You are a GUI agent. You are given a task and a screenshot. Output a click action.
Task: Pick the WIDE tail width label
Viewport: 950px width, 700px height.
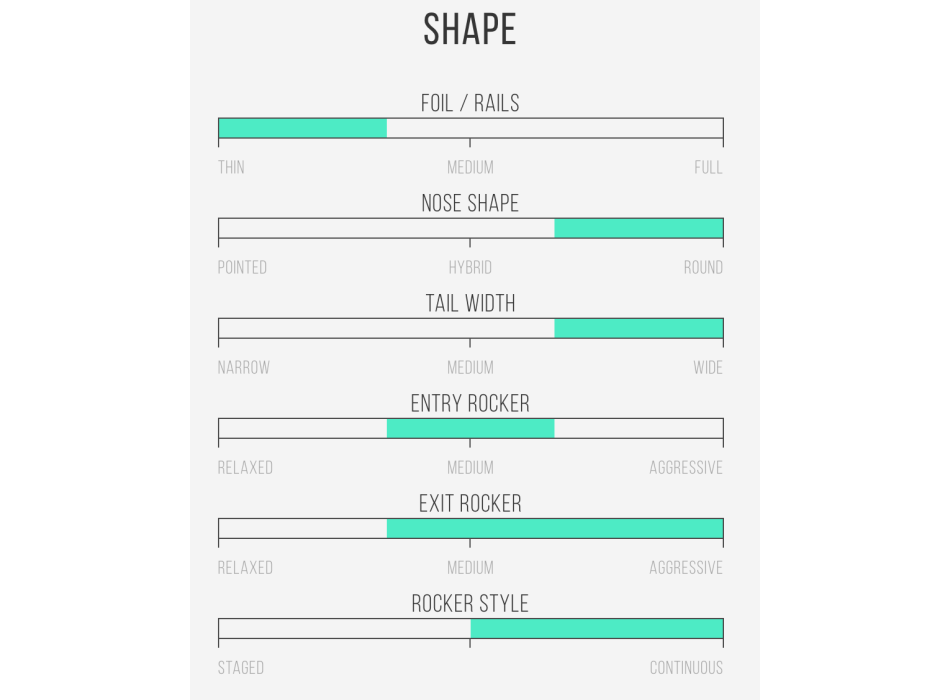708,367
